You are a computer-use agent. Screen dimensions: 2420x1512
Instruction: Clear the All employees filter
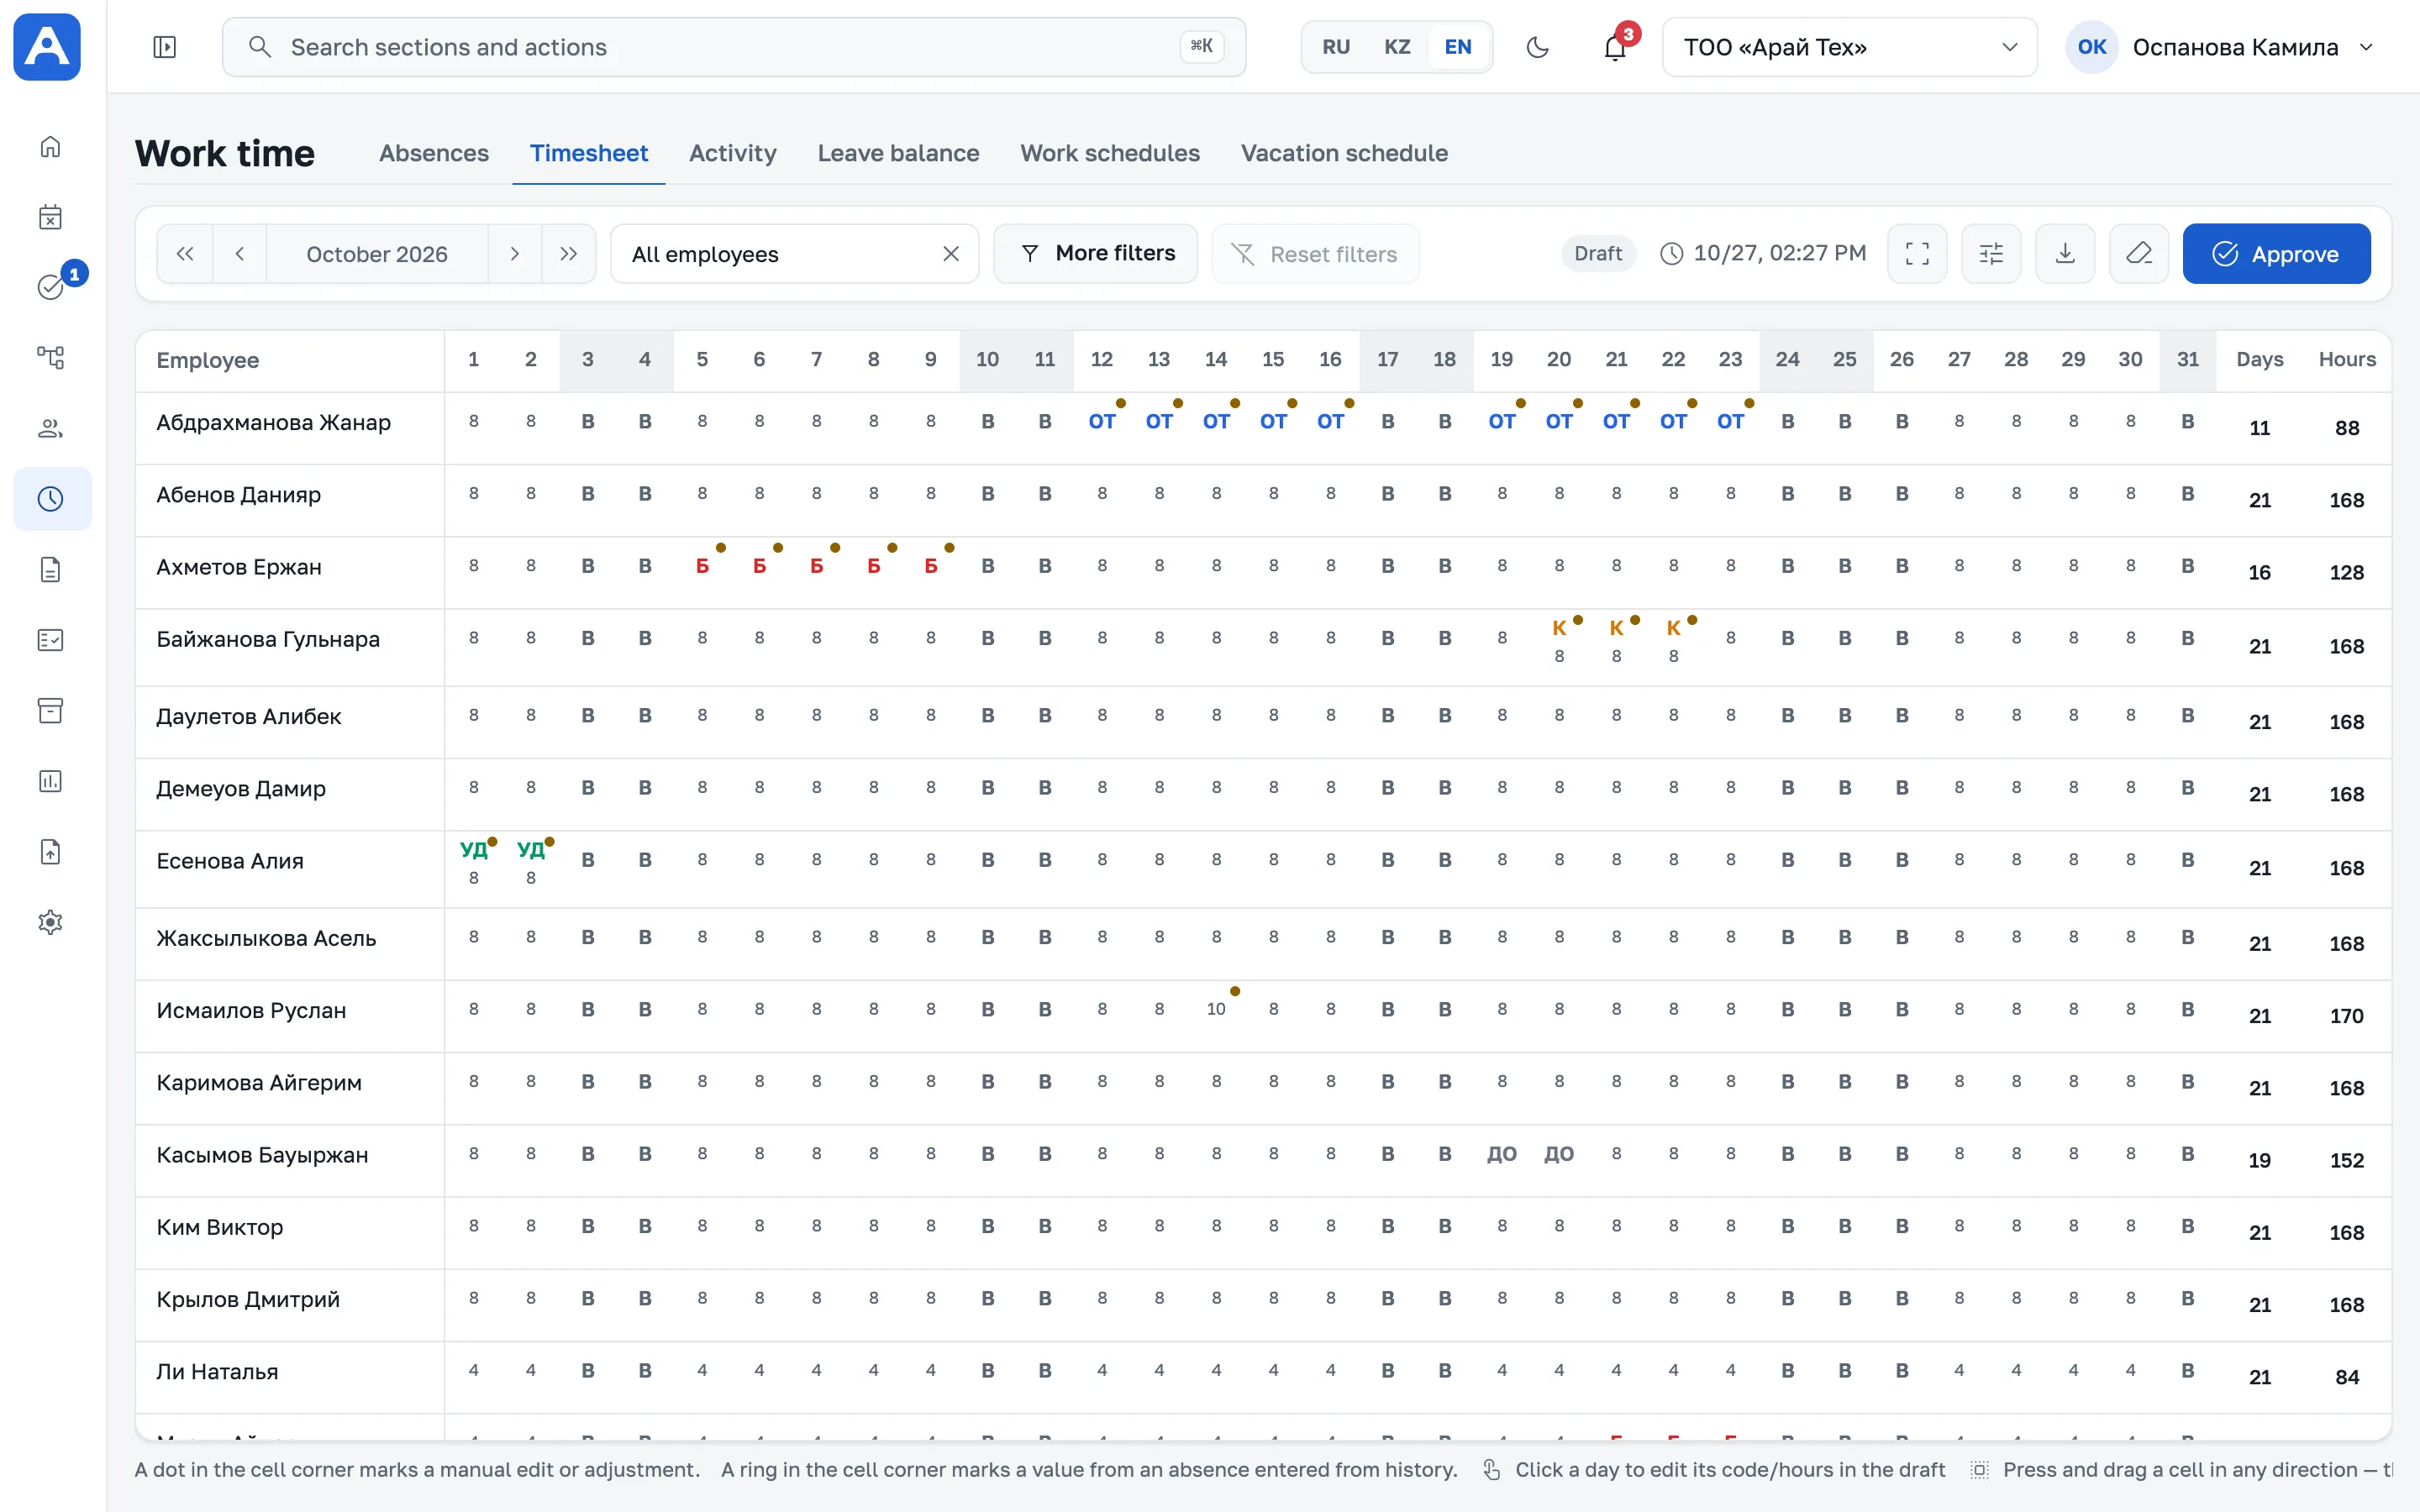(x=951, y=254)
